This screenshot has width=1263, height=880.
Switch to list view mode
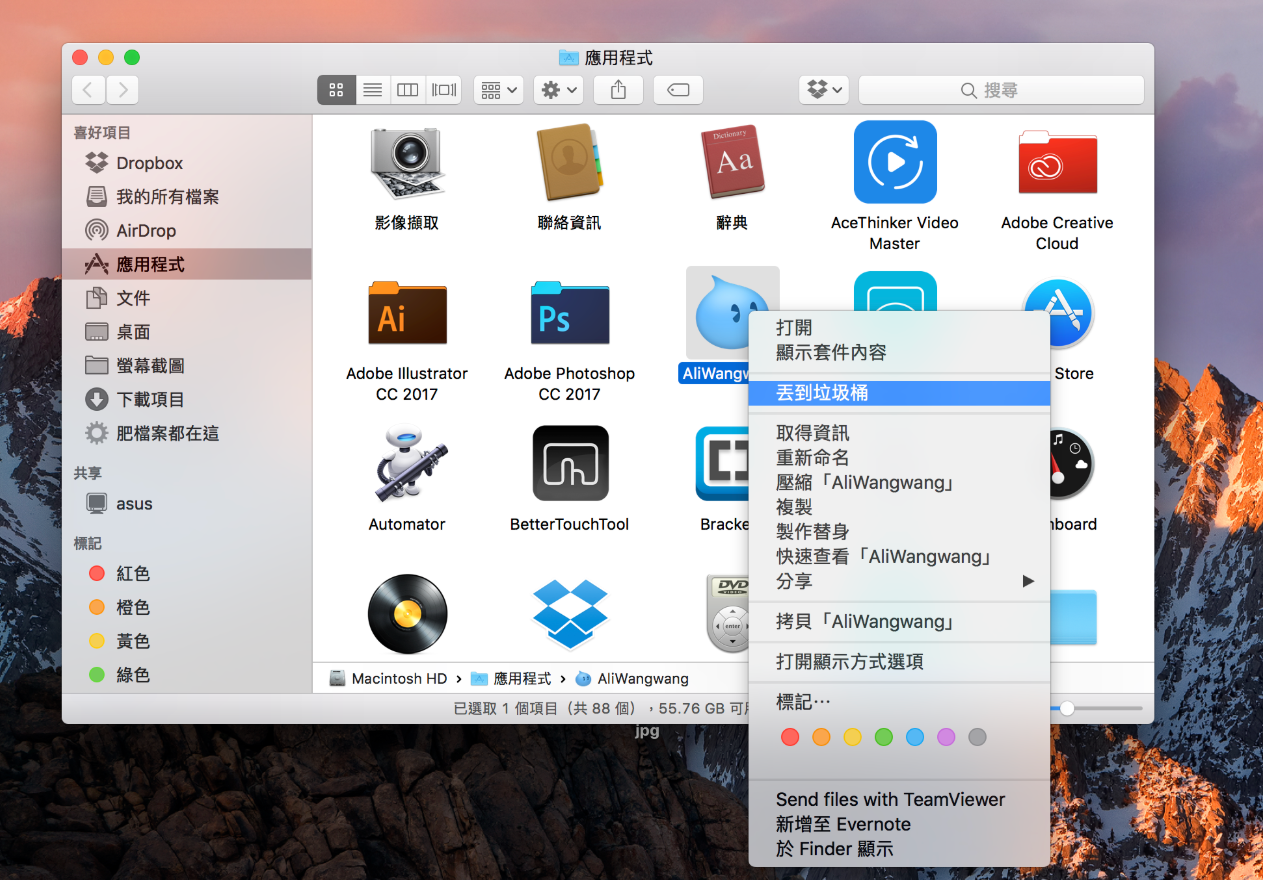point(372,90)
